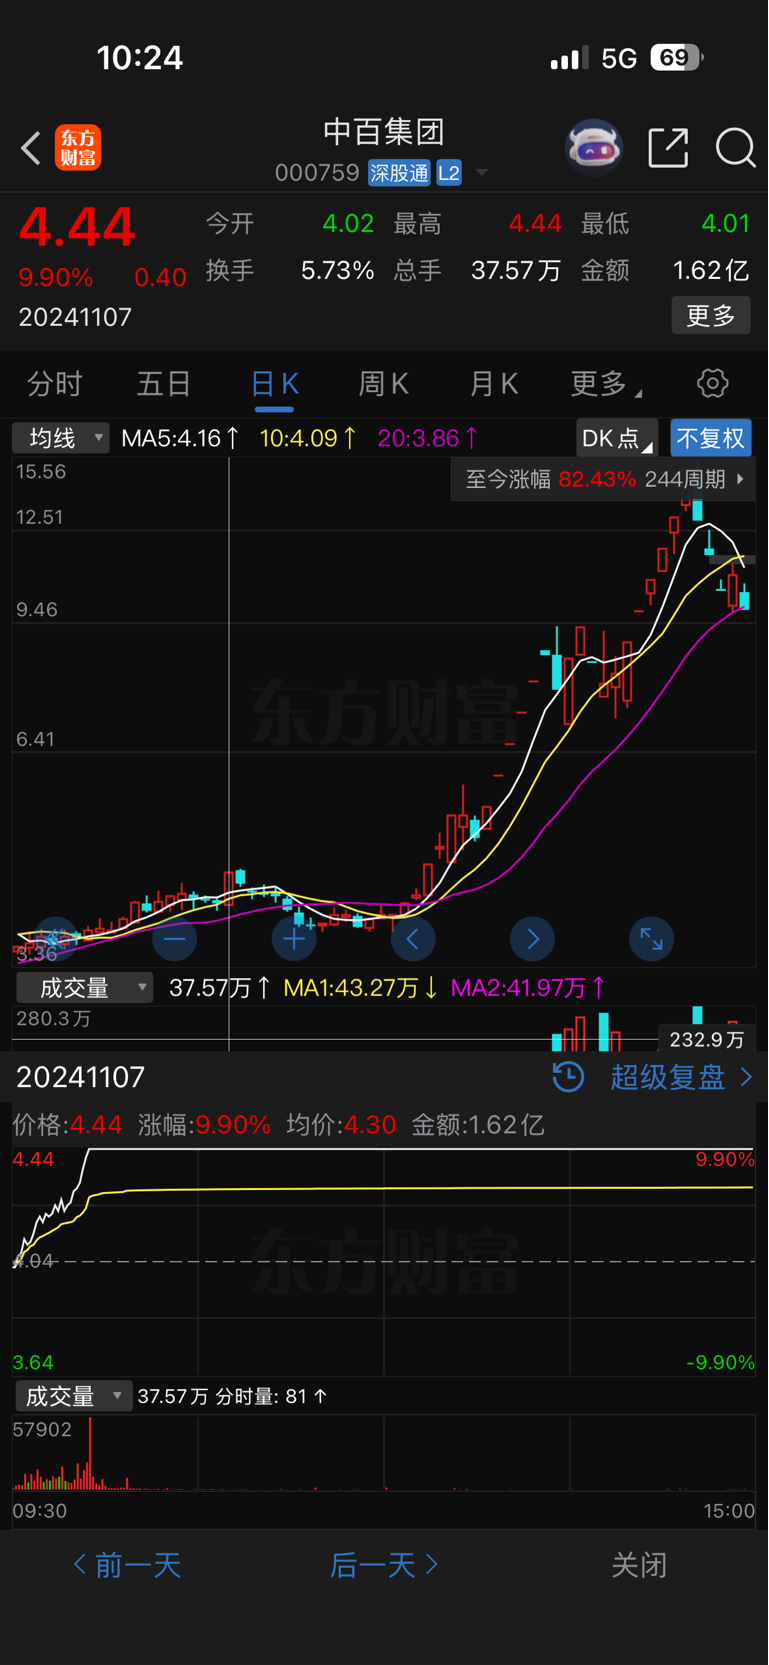Tap the stock code 000759

pyautogui.click(x=317, y=173)
